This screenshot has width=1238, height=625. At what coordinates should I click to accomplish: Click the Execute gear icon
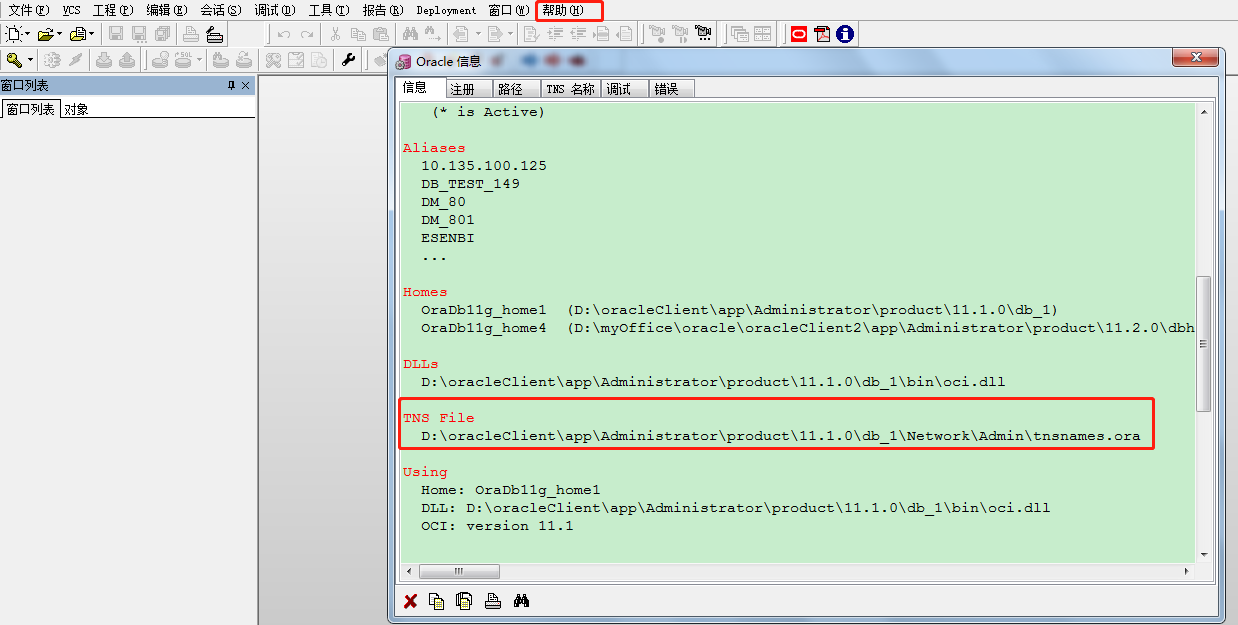click(52, 60)
